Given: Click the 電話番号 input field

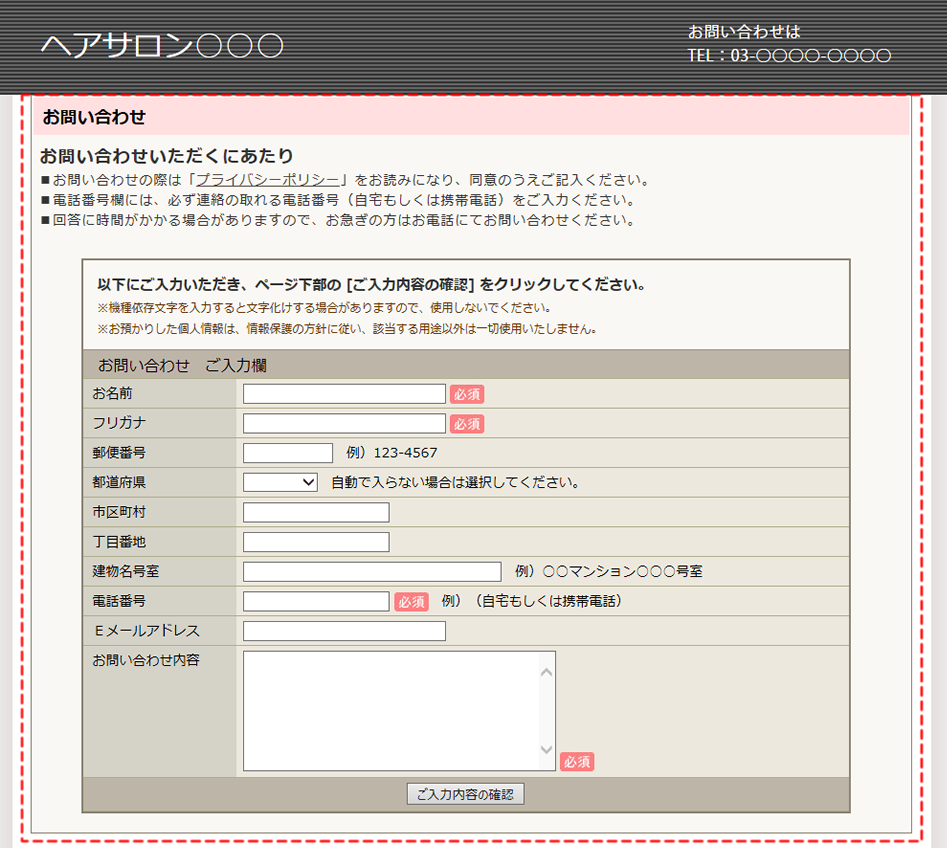Looking at the screenshot, I should click(316, 601).
